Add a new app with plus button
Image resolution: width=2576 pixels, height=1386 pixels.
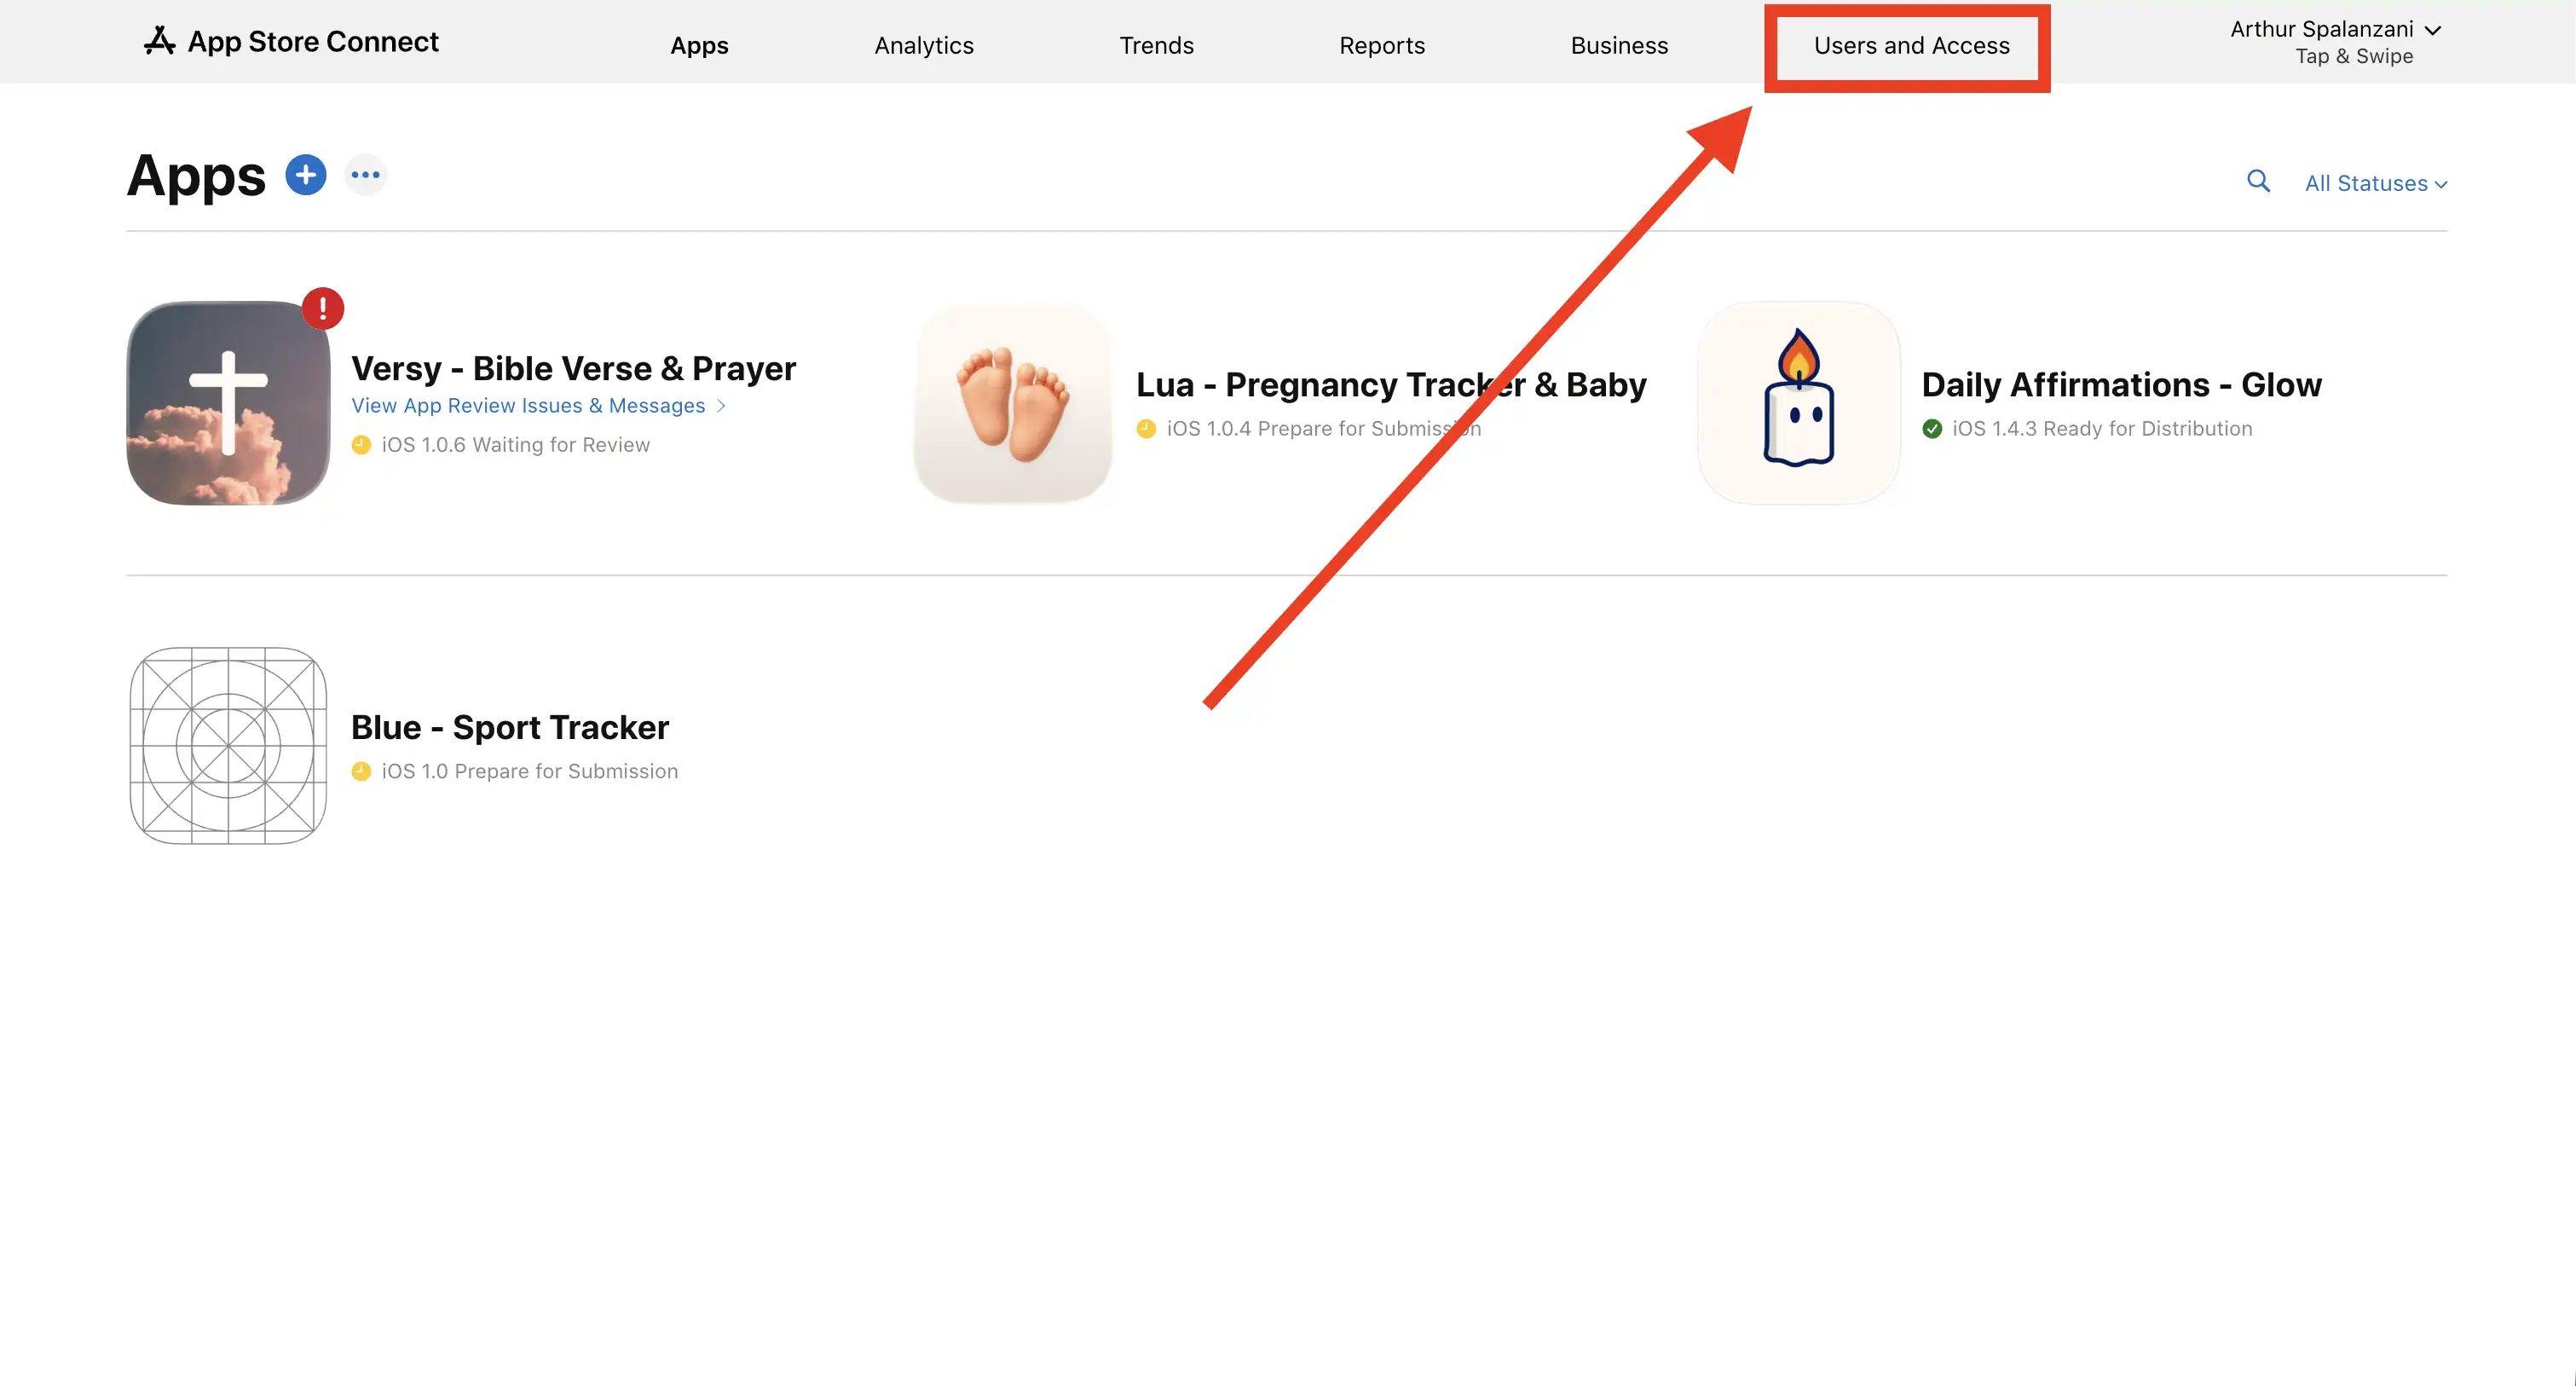[306, 175]
